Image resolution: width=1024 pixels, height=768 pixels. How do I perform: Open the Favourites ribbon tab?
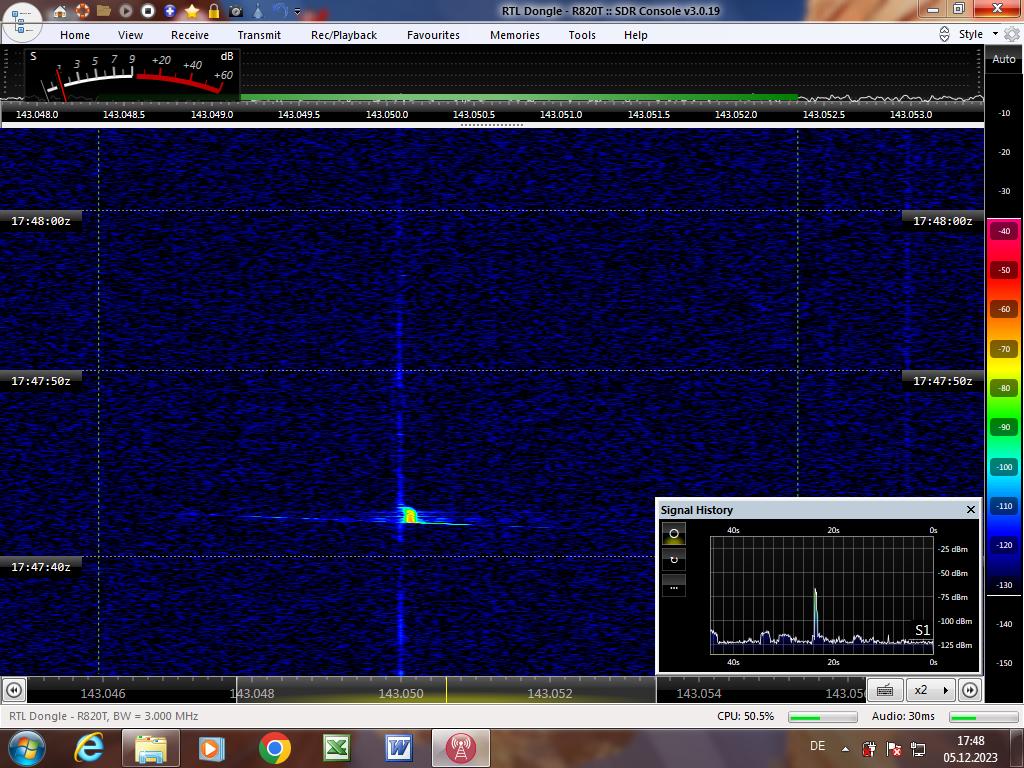tap(433, 35)
